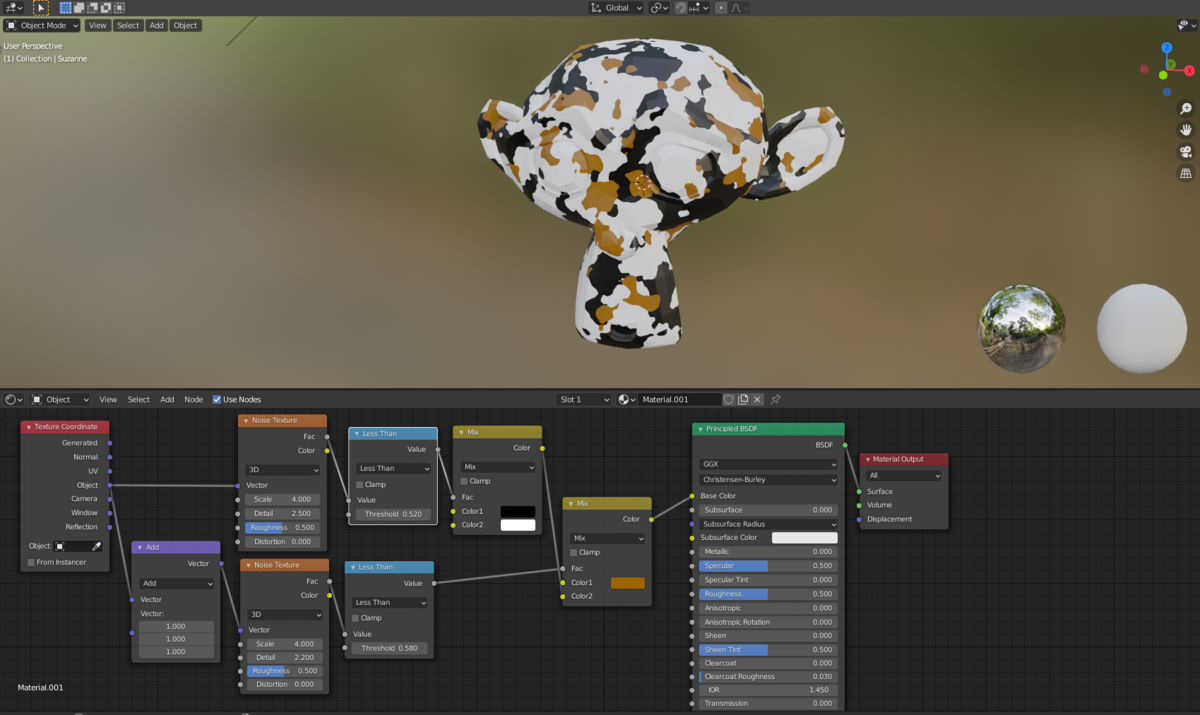The image size is (1200, 715).
Task: Choose the Extend selection mode
Action: (x=79, y=8)
